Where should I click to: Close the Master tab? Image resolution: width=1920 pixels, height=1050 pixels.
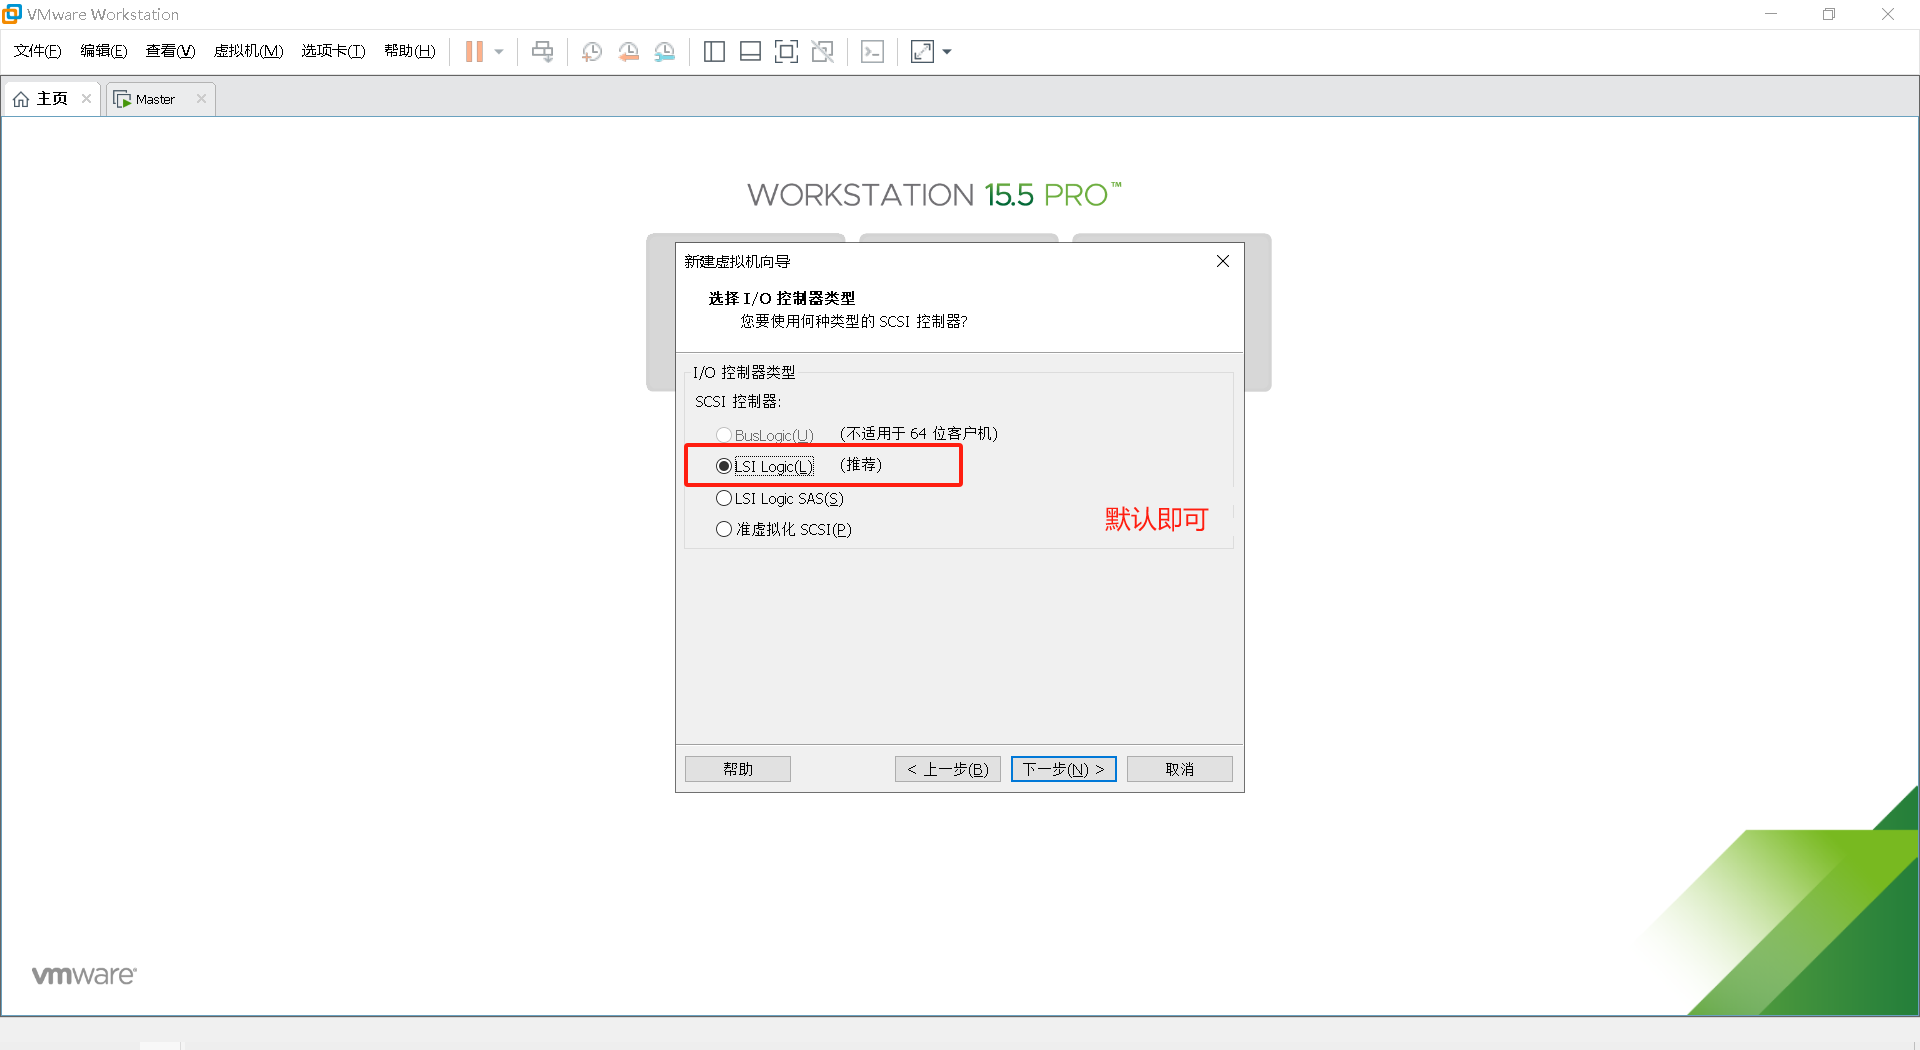(x=201, y=99)
